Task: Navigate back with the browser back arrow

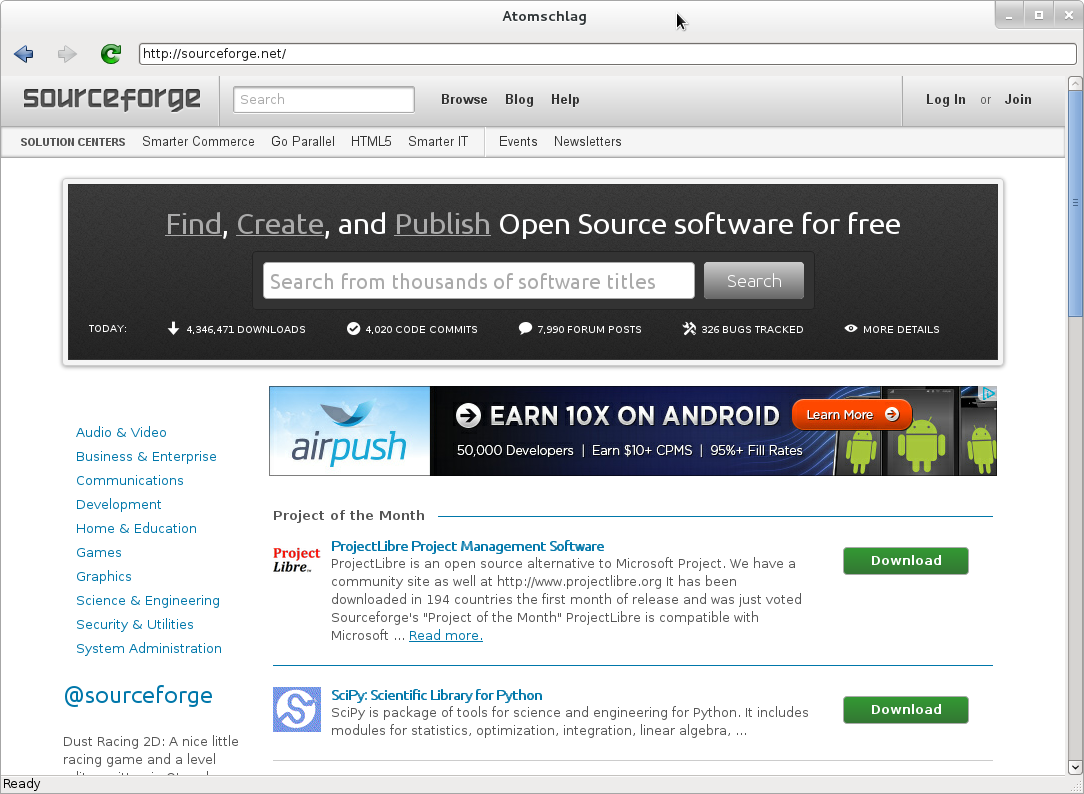Action: point(23,54)
